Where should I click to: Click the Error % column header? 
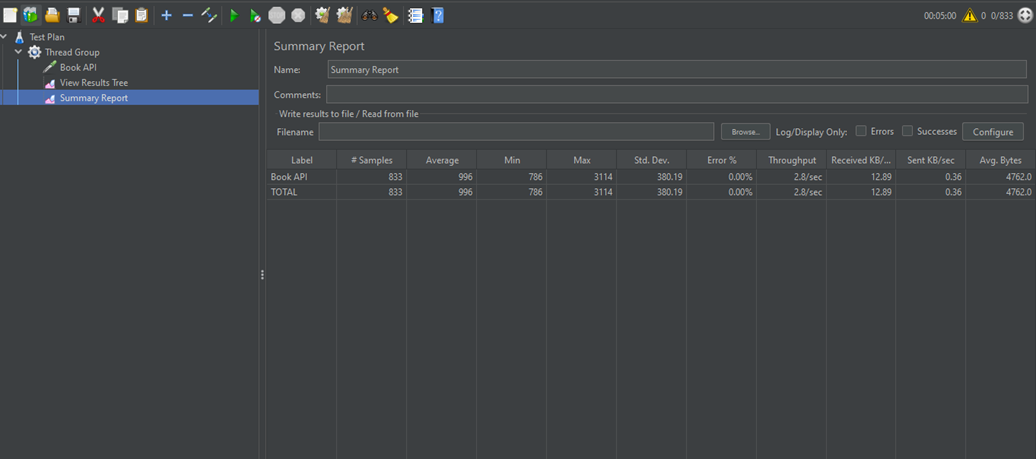pos(722,160)
